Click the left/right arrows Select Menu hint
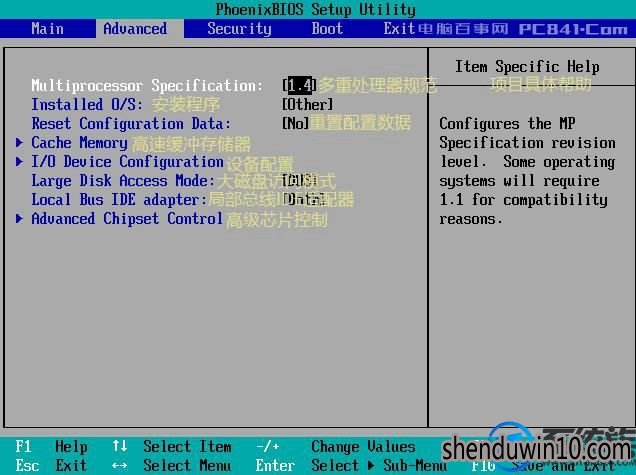 point(172,465)
